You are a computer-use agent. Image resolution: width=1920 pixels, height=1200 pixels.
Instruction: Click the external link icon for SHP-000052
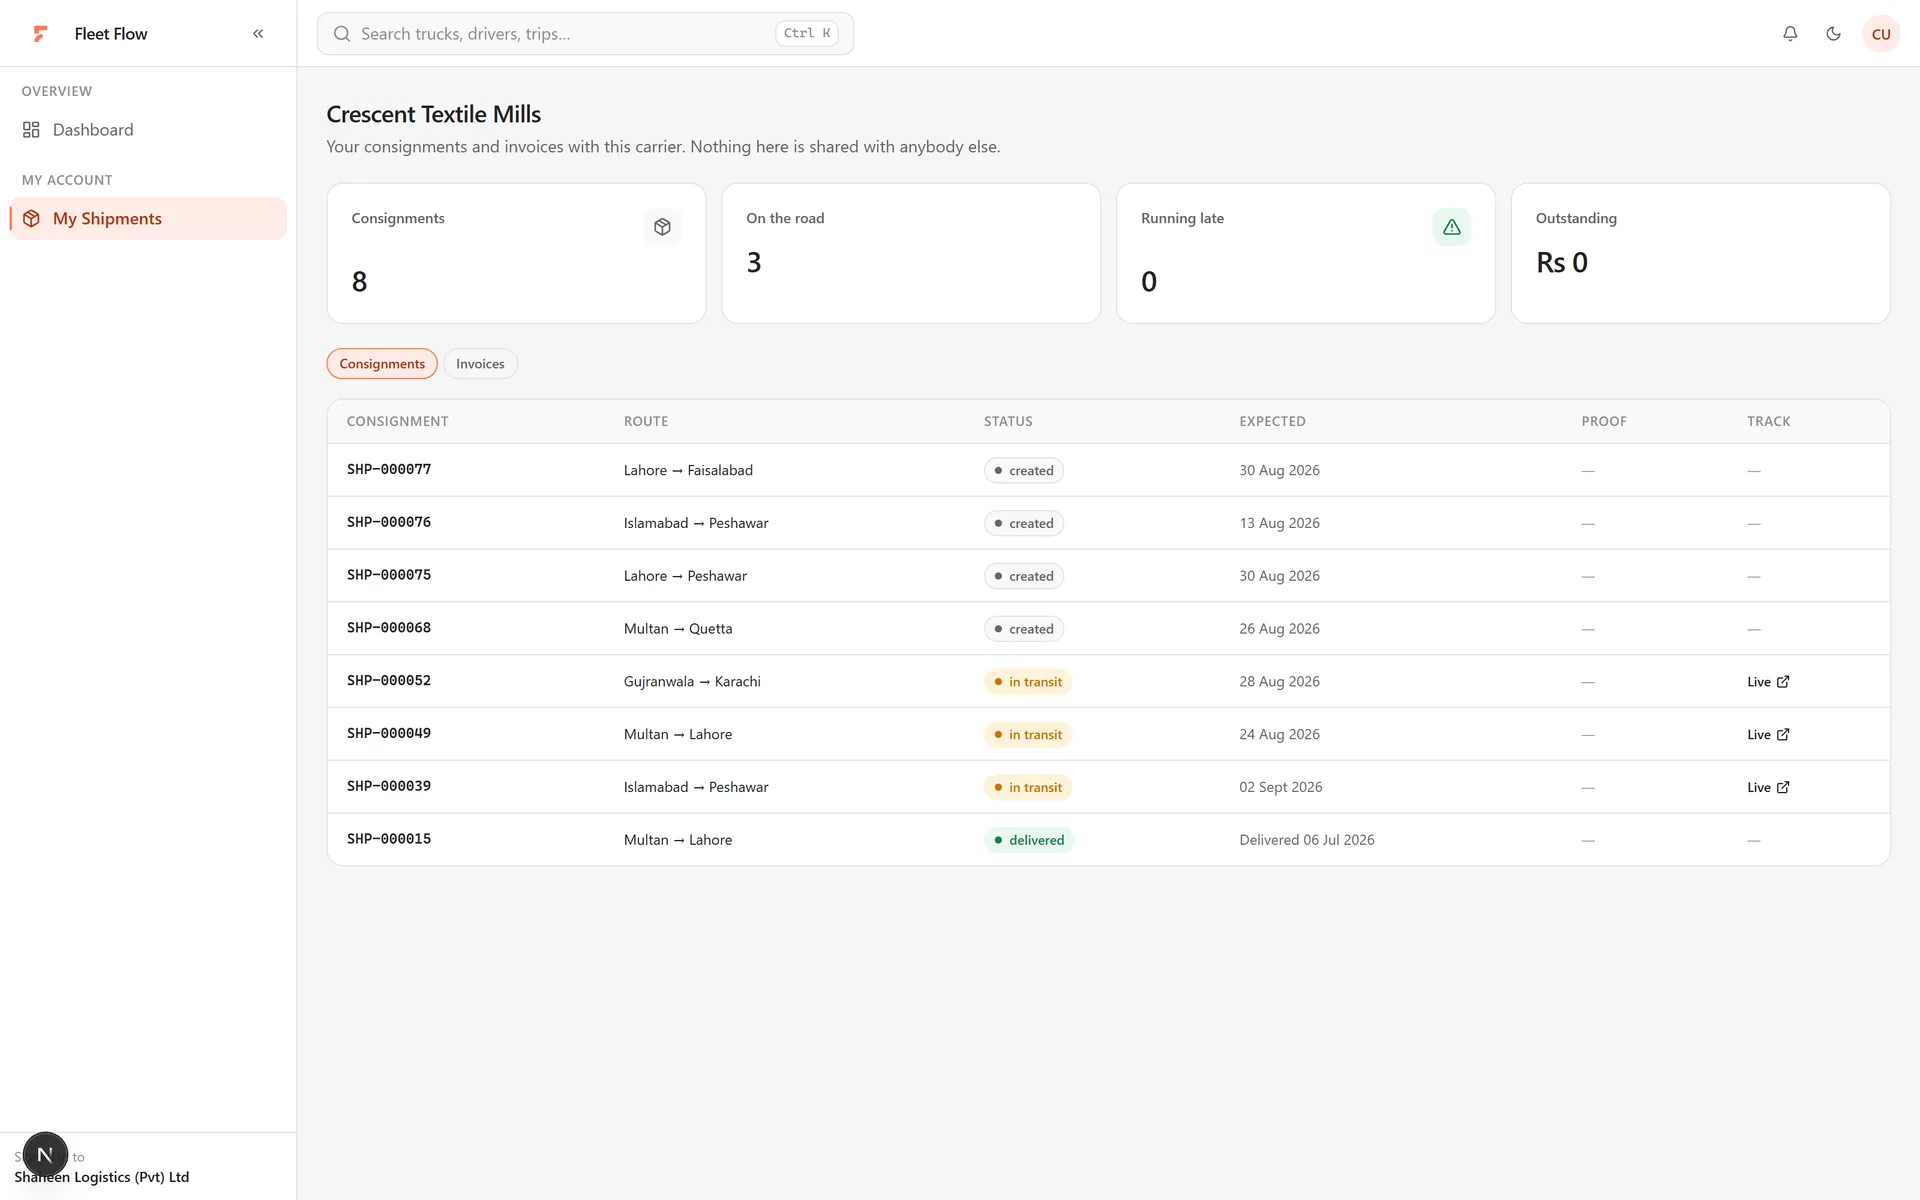[x=1783, y=682]
